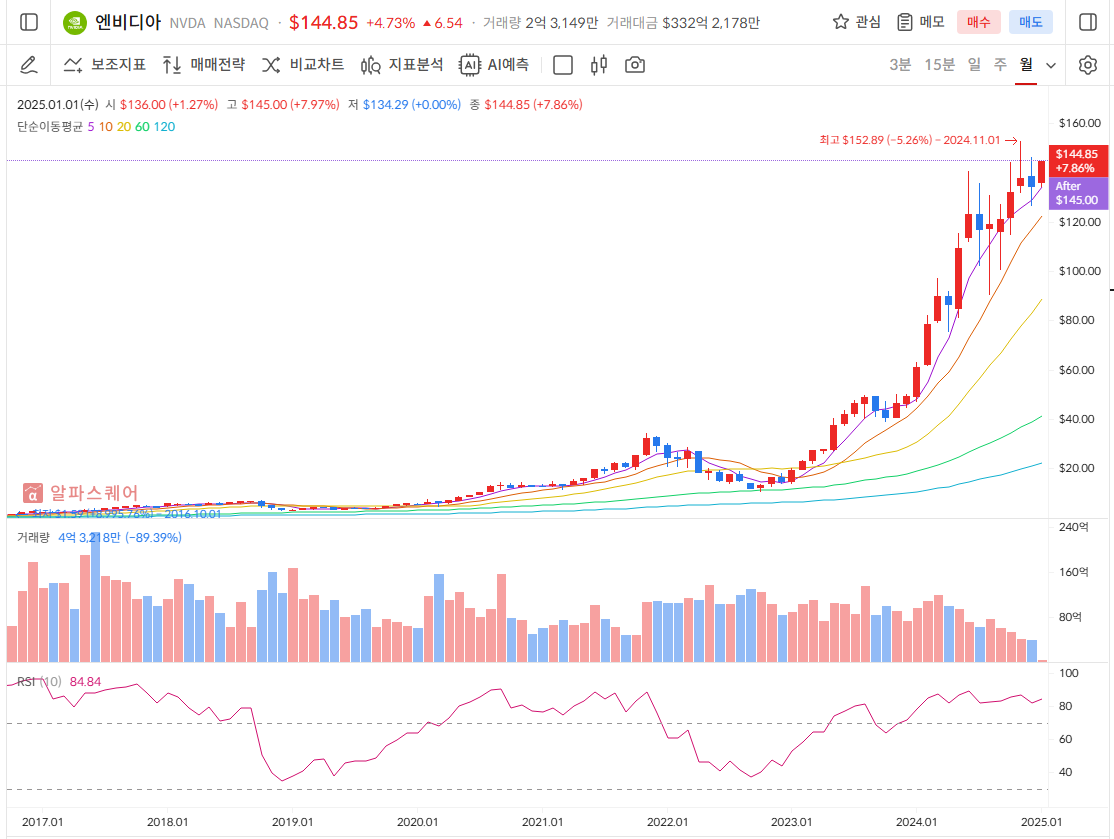Viewport: 1114px width, 839px height.
Task: Click the 2020.01 date axis label
Action: point(417,822)
